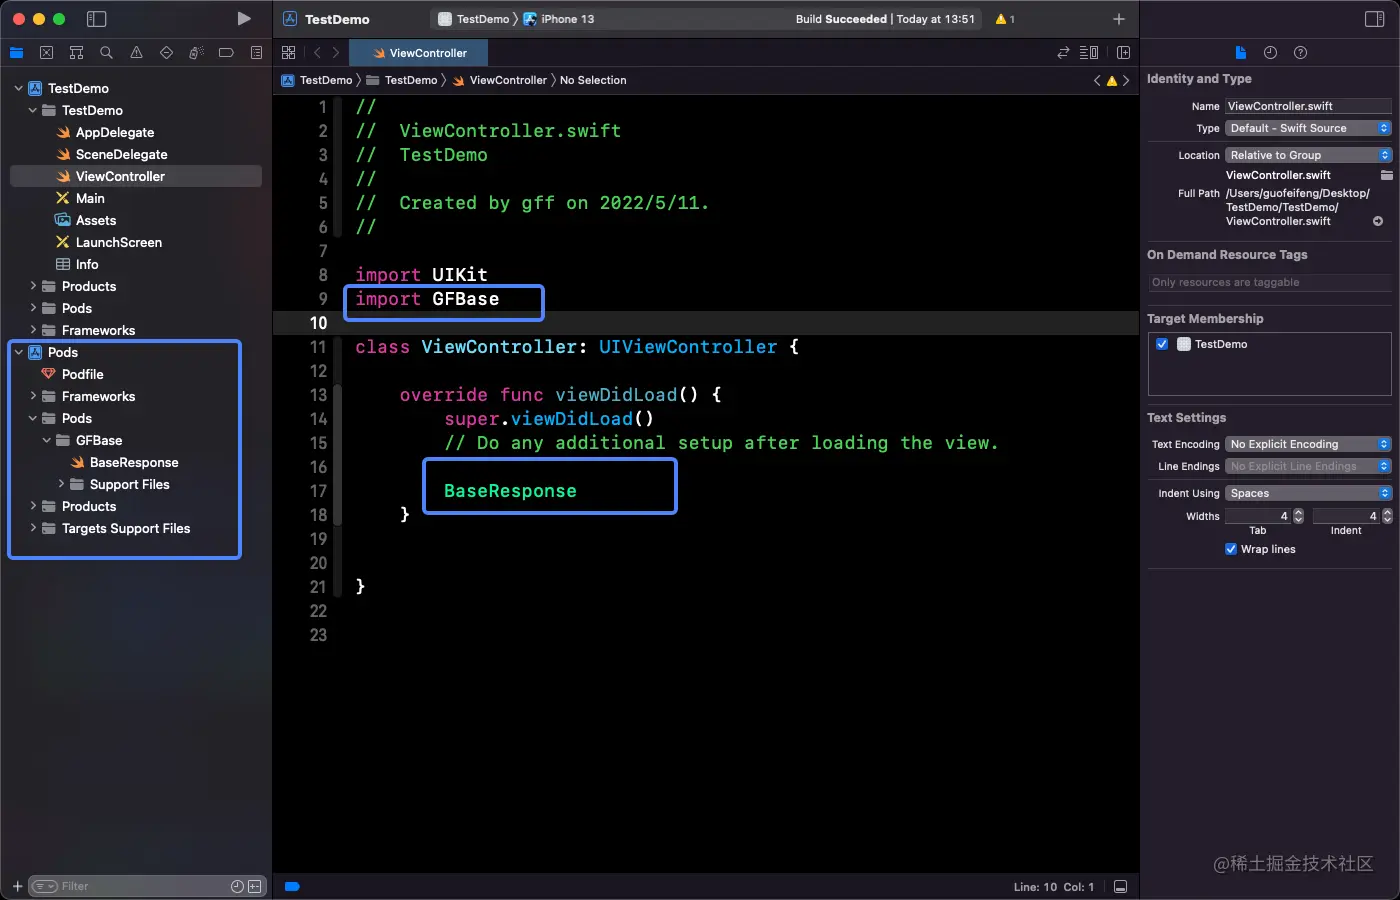Go forward in editor history
Screen dimensions: 1400x900
pos(336,53)
